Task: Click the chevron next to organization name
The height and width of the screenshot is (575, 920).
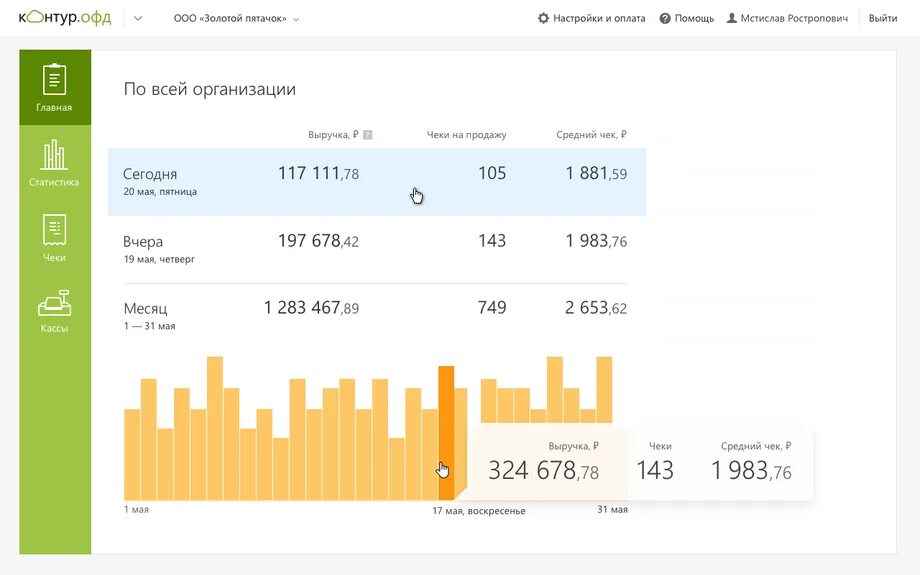Action: click(x=296, y=19)
